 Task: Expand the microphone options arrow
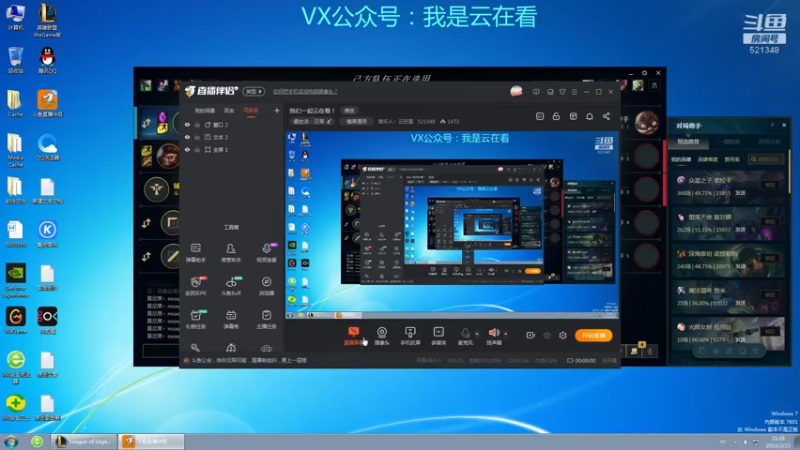point(477,334)
